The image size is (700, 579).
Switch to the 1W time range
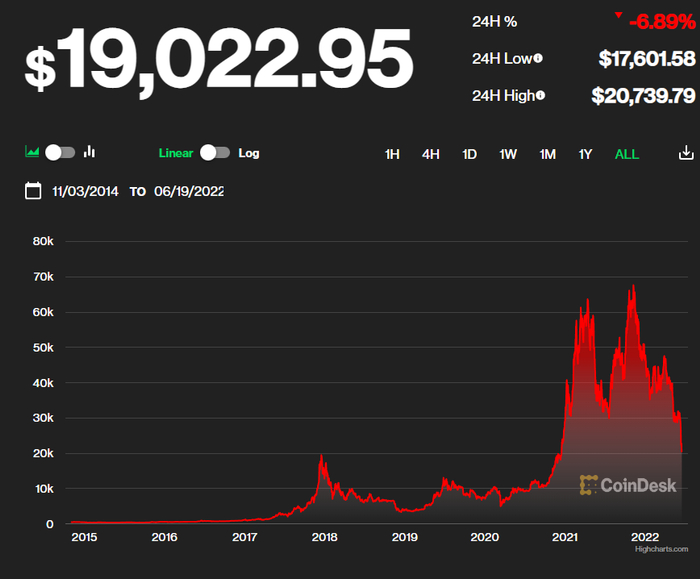pyautogui.click(x=508, y=154)
